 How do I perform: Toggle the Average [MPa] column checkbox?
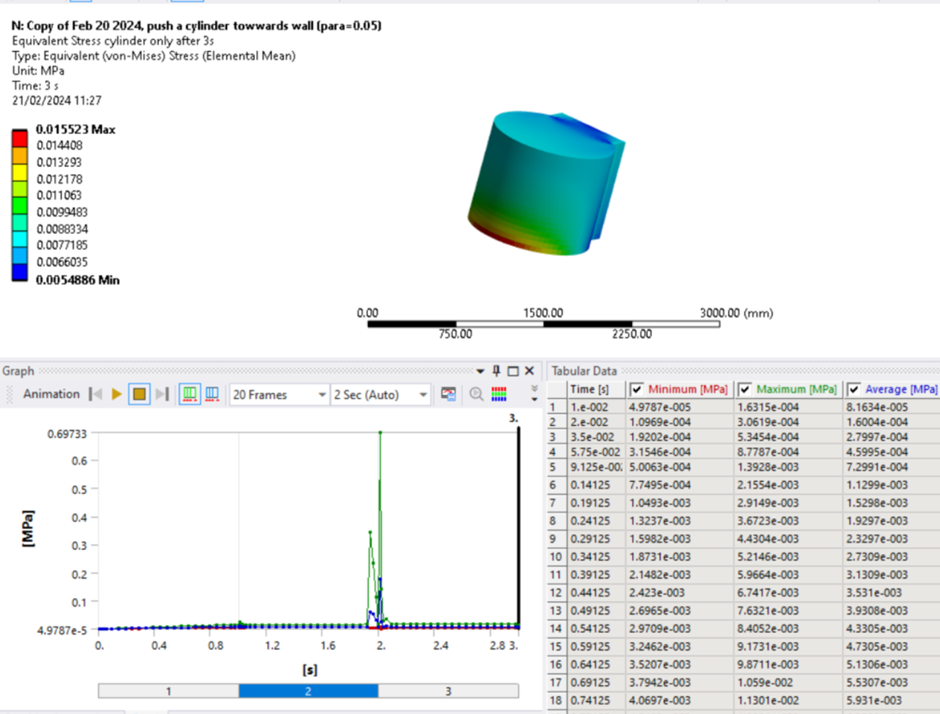tap(854, 390)
